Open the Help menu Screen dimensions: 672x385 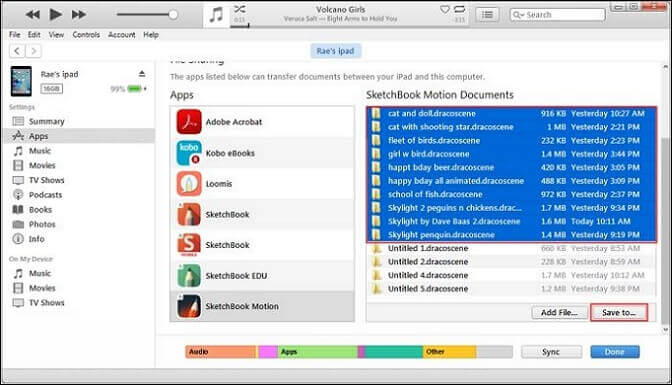click(150, 35)
